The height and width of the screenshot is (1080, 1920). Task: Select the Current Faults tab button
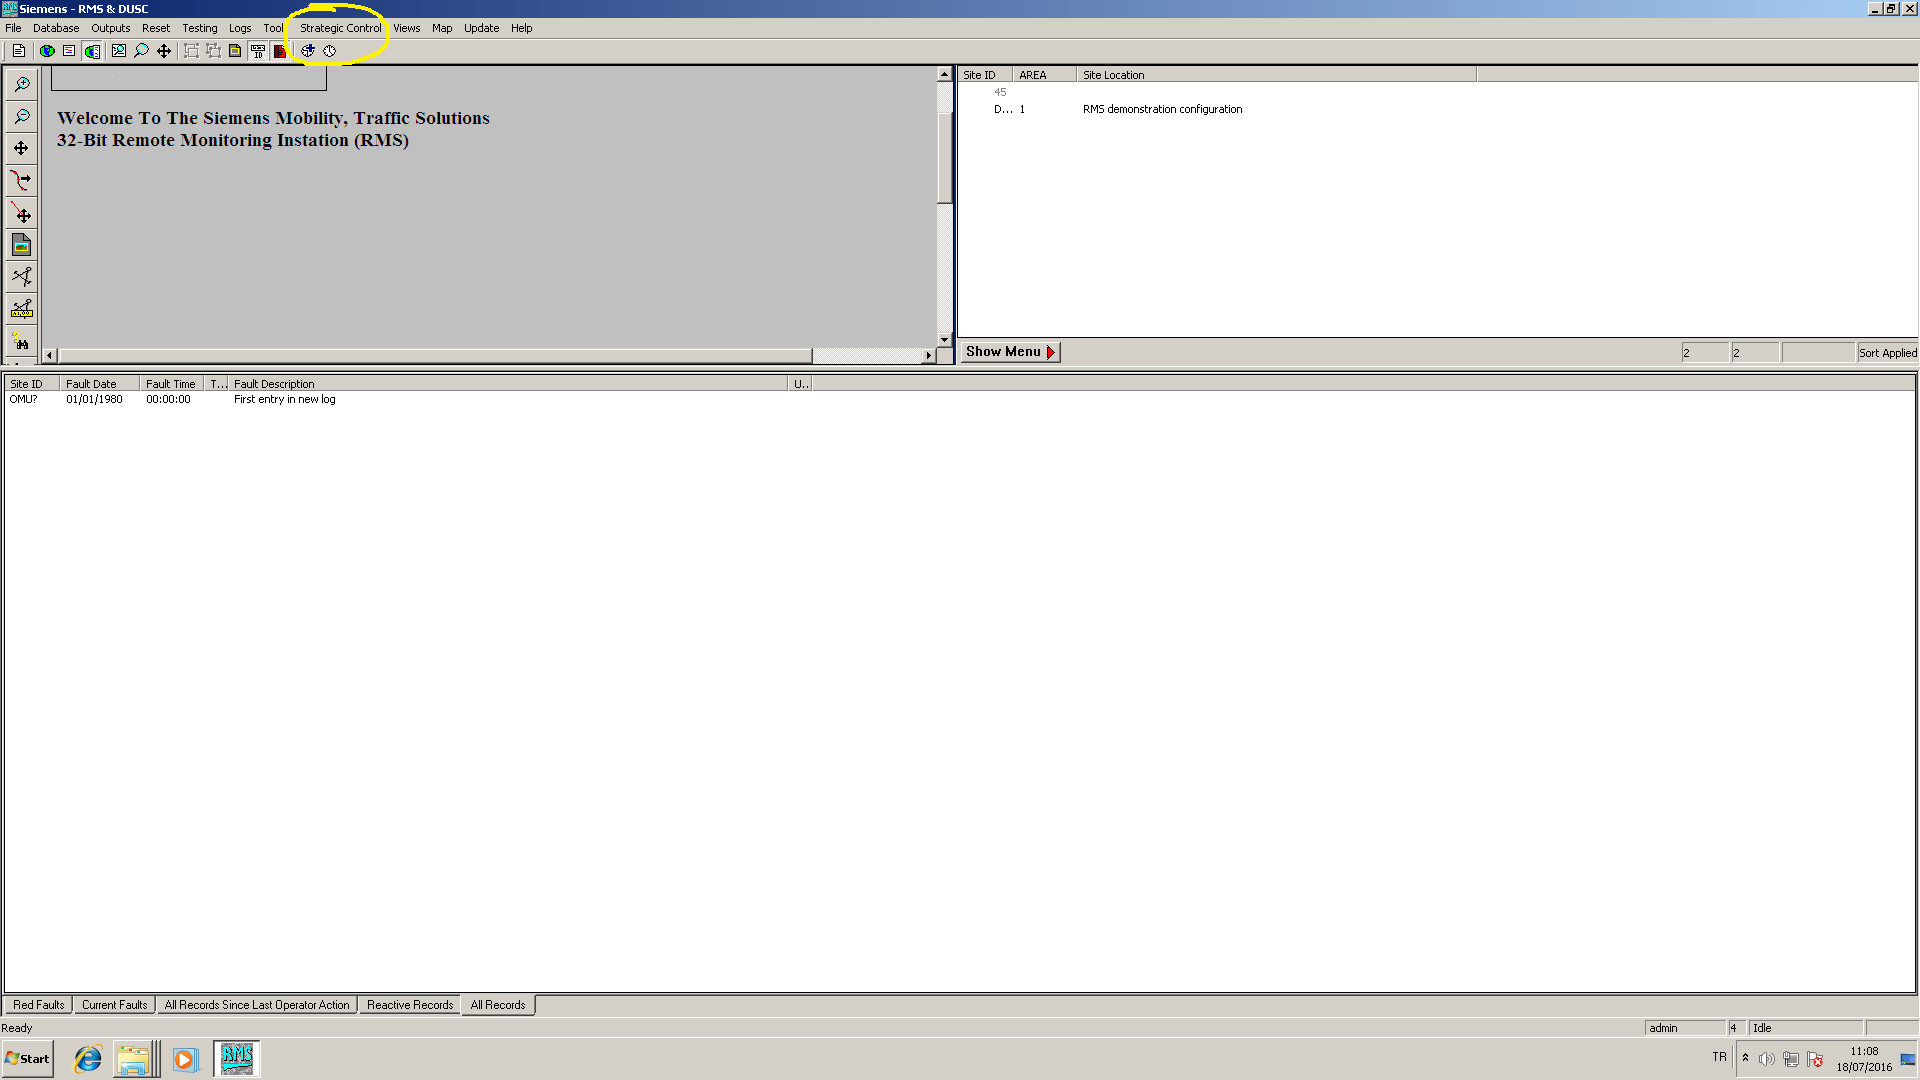click(x=114, y=1004)
